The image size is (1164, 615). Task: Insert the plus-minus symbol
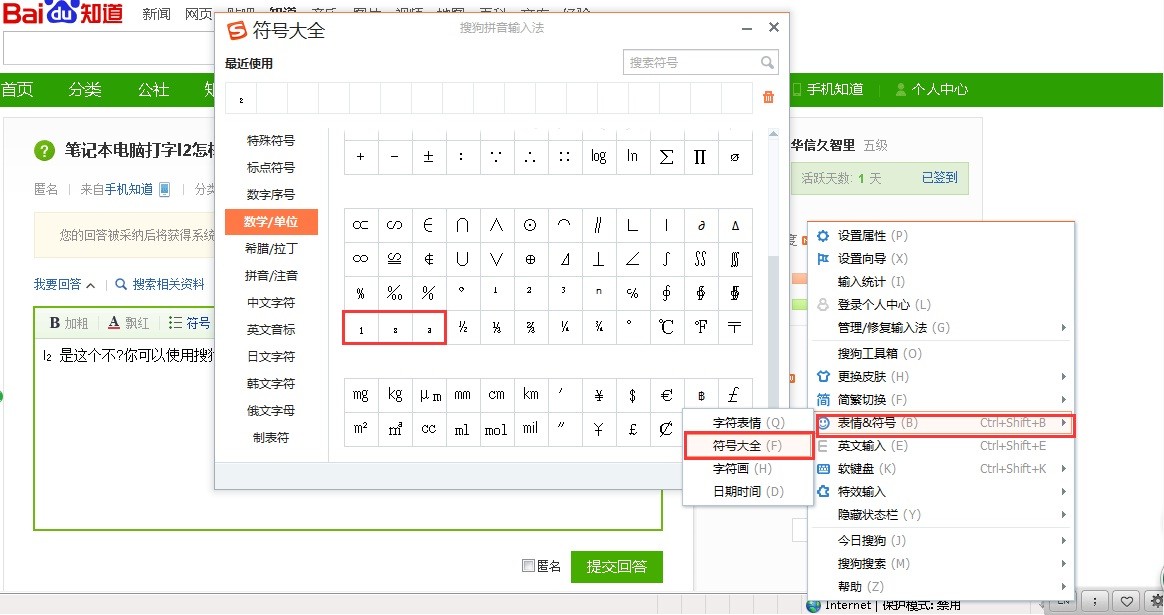tap(428, 157)
